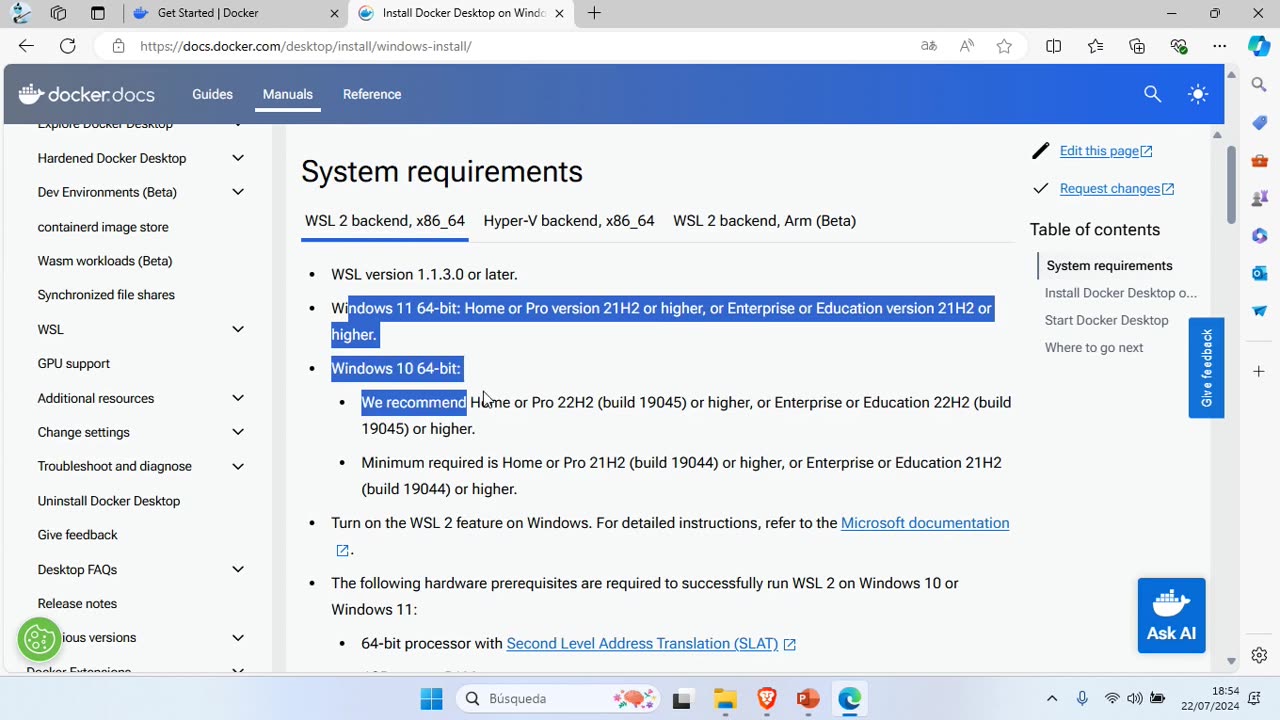Viewport: 1280px width, 720px height.
Task: Reload the page with Refresh icon
Action: [68, 46]
